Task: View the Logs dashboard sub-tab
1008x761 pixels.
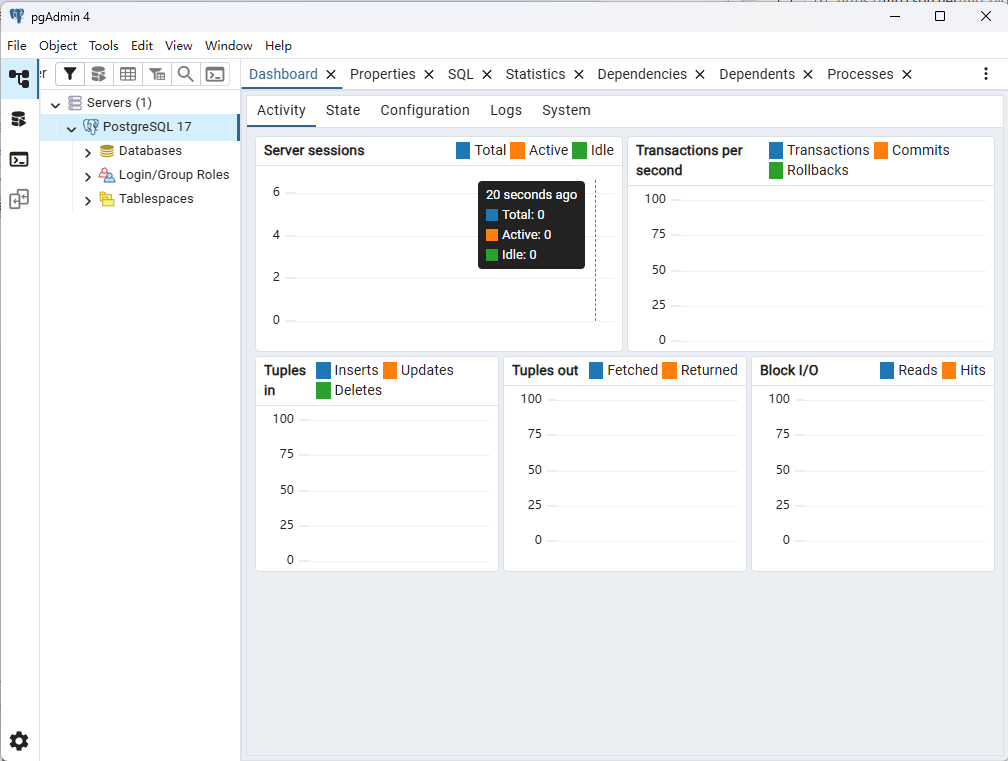Action: (x=506, y=110)
